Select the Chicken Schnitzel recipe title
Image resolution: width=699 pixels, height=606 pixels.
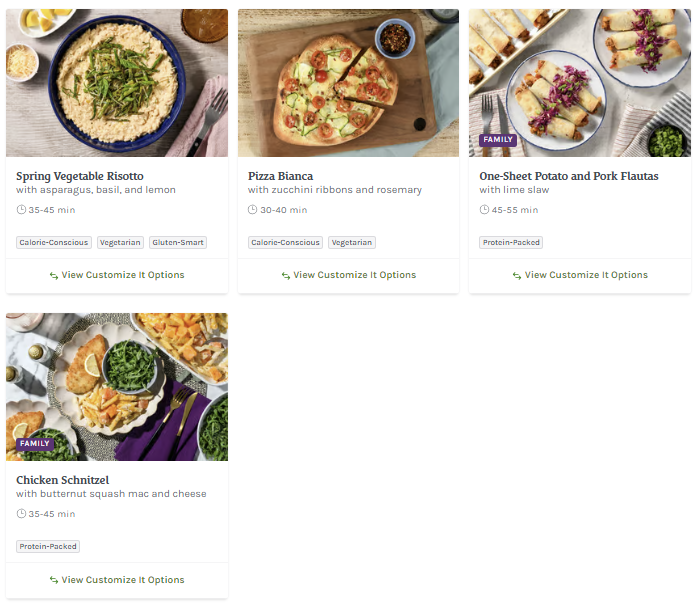[63, 480]
